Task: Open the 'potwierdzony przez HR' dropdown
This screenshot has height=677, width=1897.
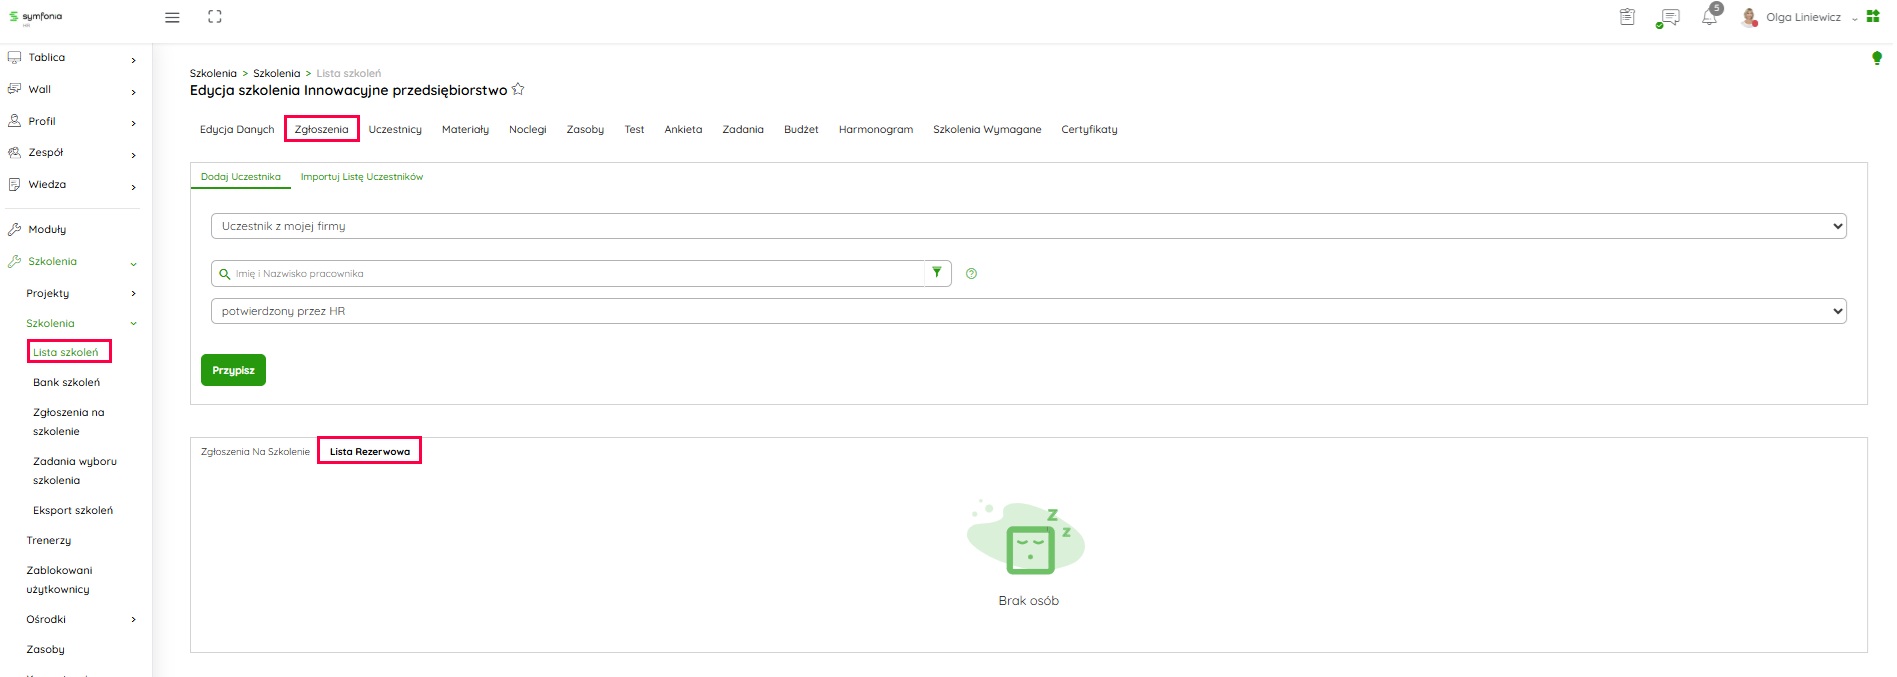Action: click(1028, 311)
